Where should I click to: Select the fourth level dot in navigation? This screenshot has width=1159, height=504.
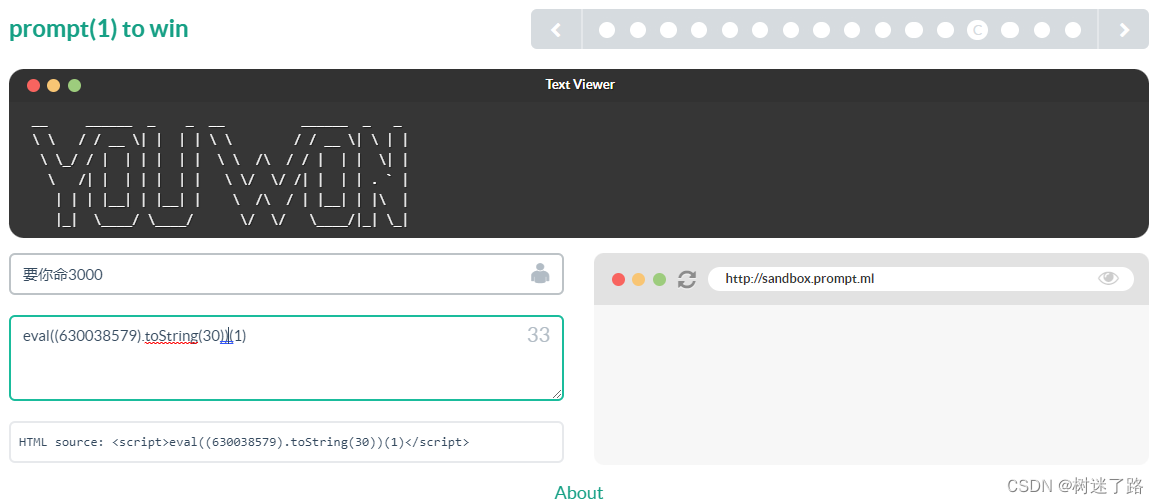coord(699,30)
